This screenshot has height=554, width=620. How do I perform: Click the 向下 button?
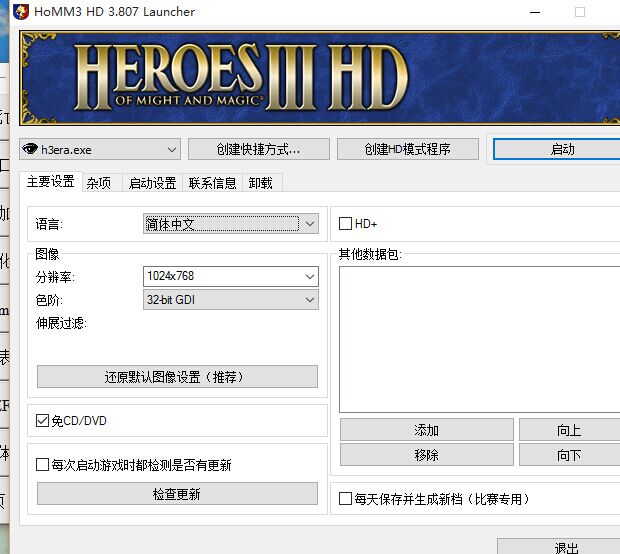(x=569, y=455)
